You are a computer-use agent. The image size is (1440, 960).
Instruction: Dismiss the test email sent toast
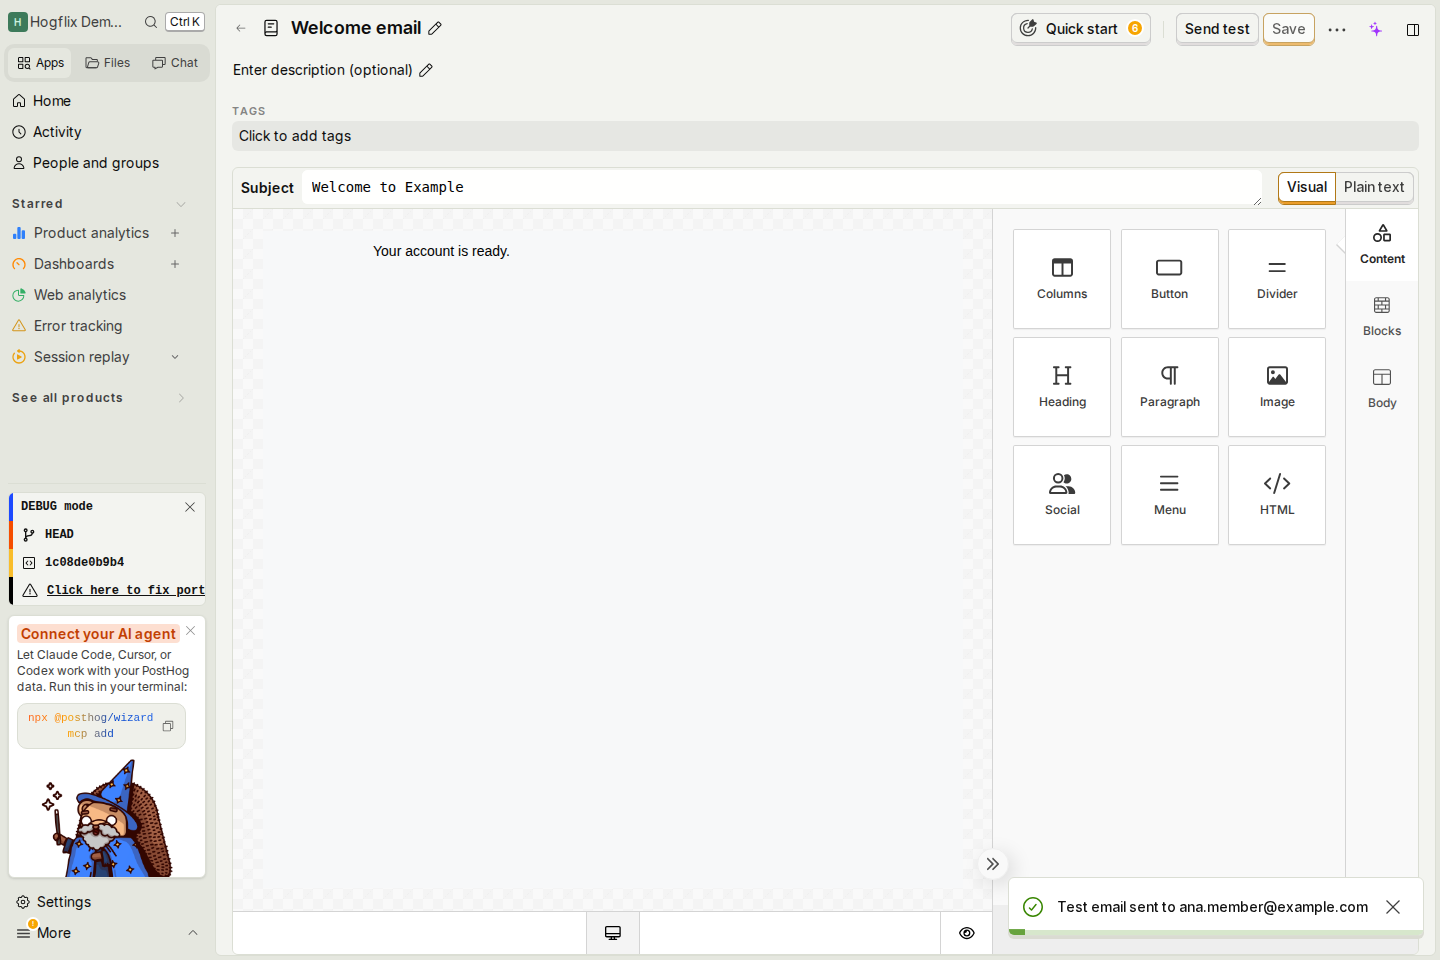pos(1393,907)
